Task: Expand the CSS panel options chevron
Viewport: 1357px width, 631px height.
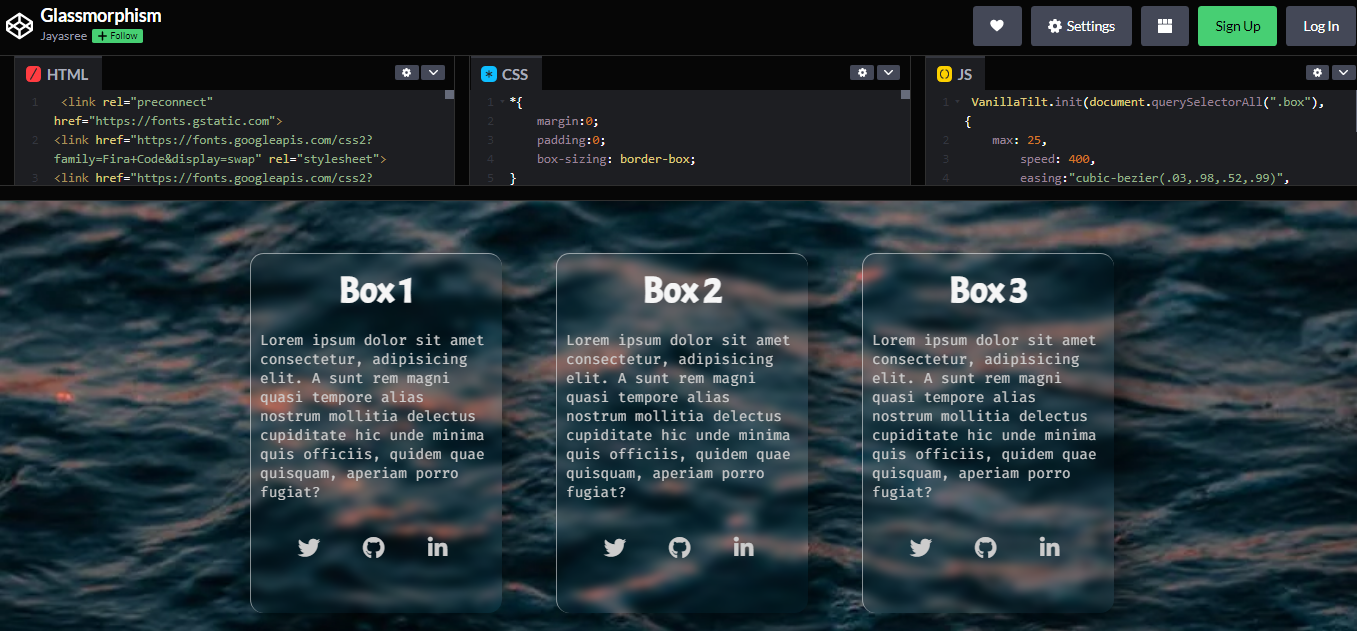Action: 888,72
